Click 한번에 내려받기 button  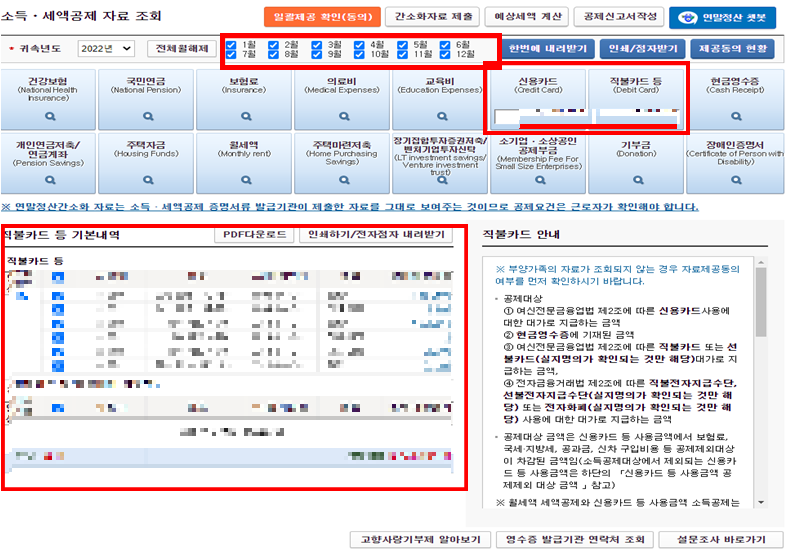548,49
